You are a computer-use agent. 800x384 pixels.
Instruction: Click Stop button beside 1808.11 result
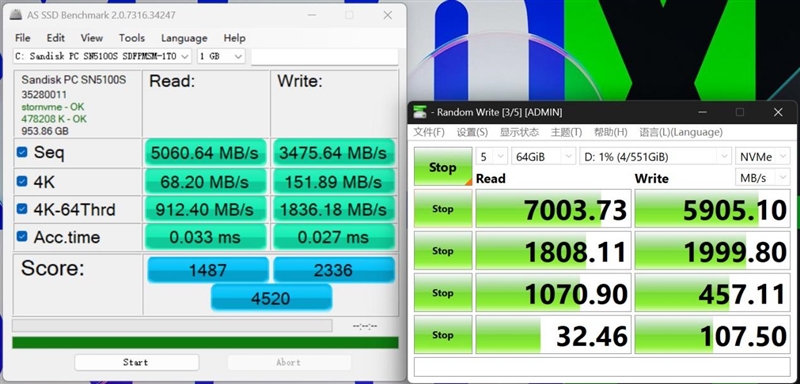(x=442, y=251)
